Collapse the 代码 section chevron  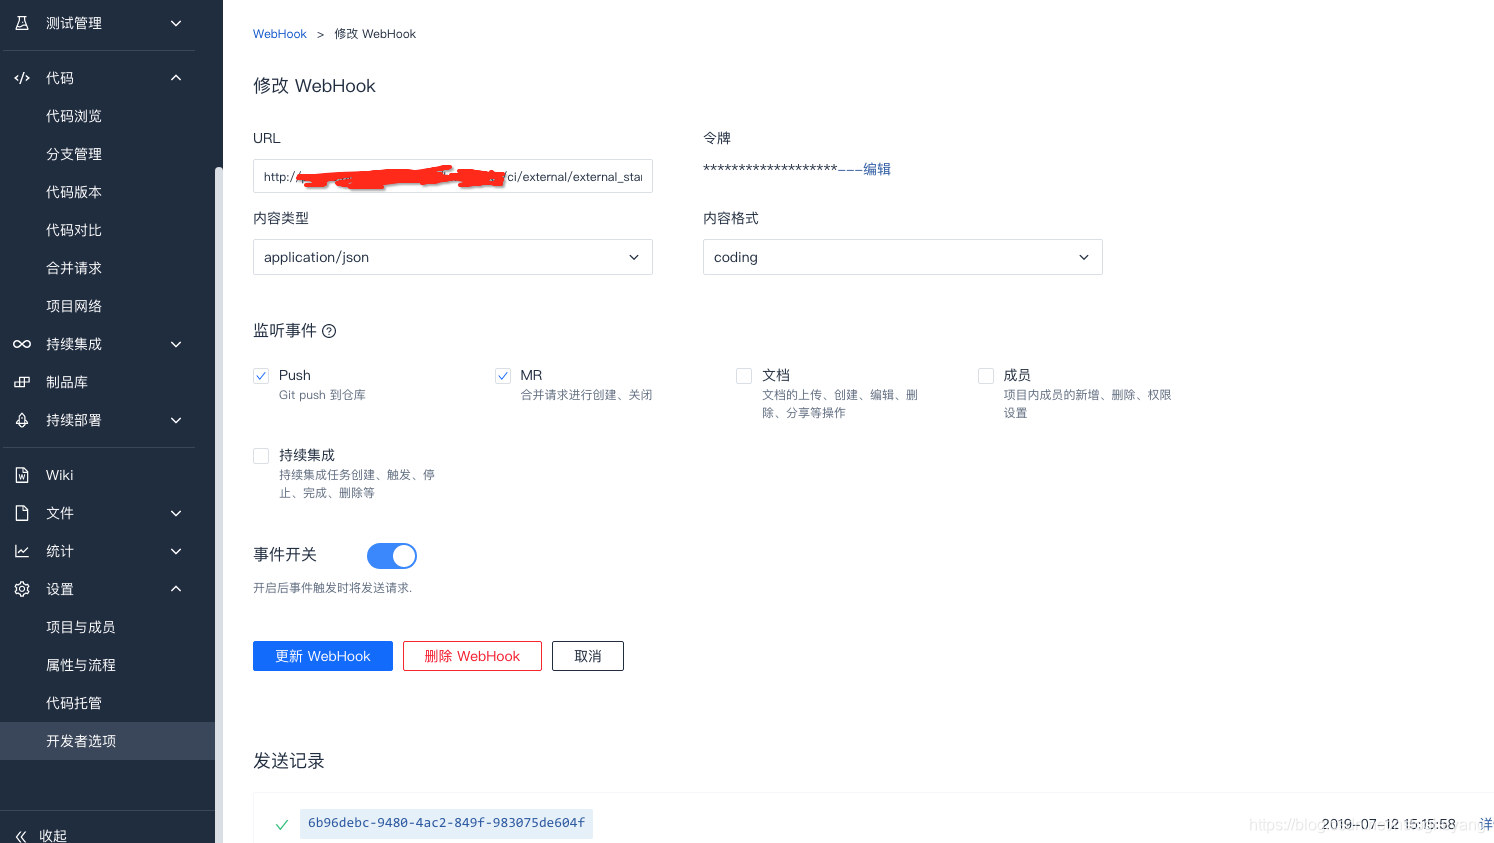176,78
